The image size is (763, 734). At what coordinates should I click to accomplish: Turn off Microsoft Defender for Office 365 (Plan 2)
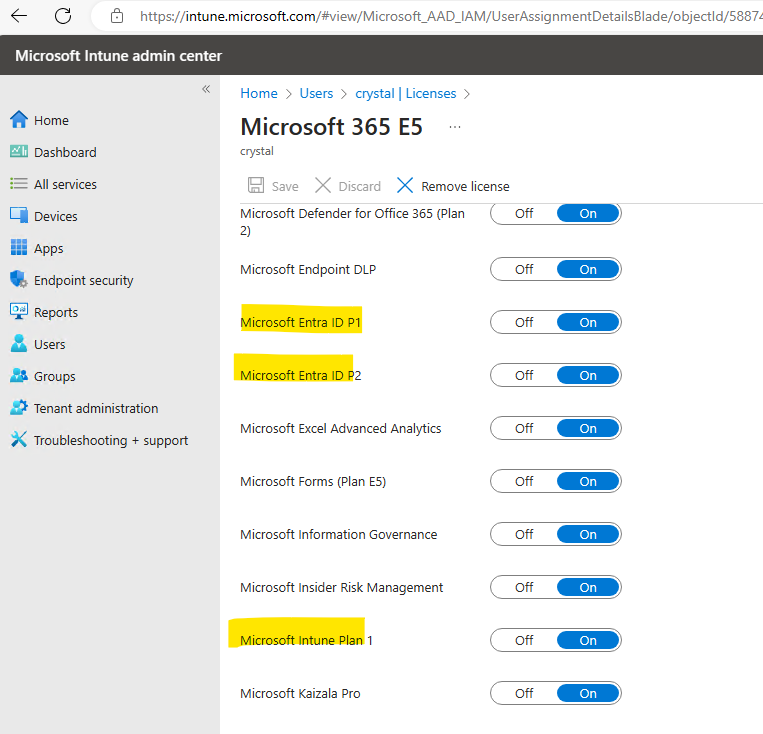tap(524, 214)
